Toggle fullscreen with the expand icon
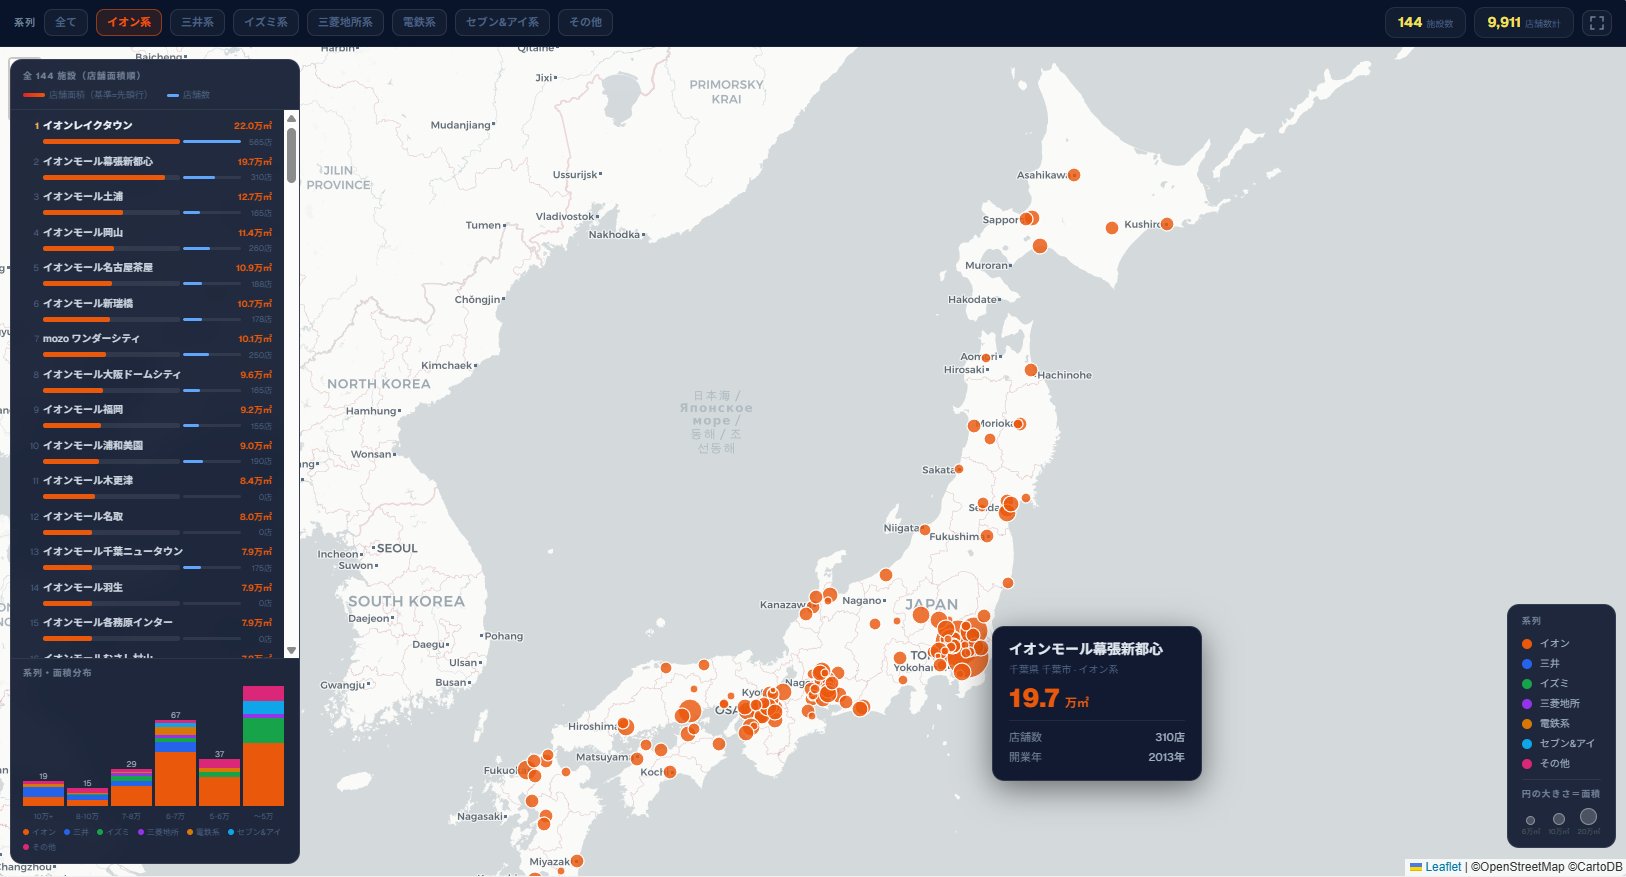 tap(1597, 22)
